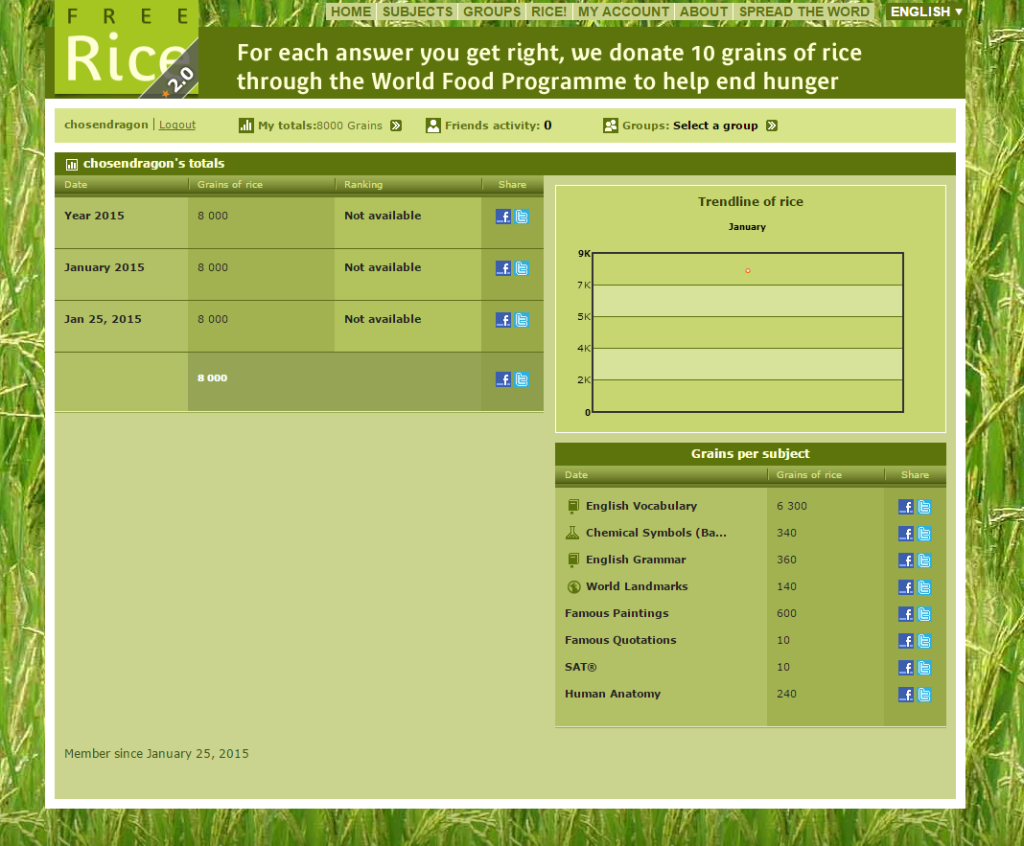Tweet the Human Anatomy grains
This screenshot has width=1024, height=846.
pyautogui.click(x=925, y=694)
